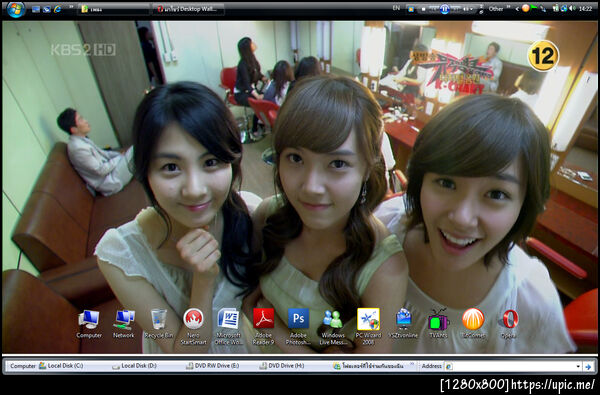Stop playback in Media Player taskbar toolbar
Screen dimensions: 600x395
click(x=423, y=9)
